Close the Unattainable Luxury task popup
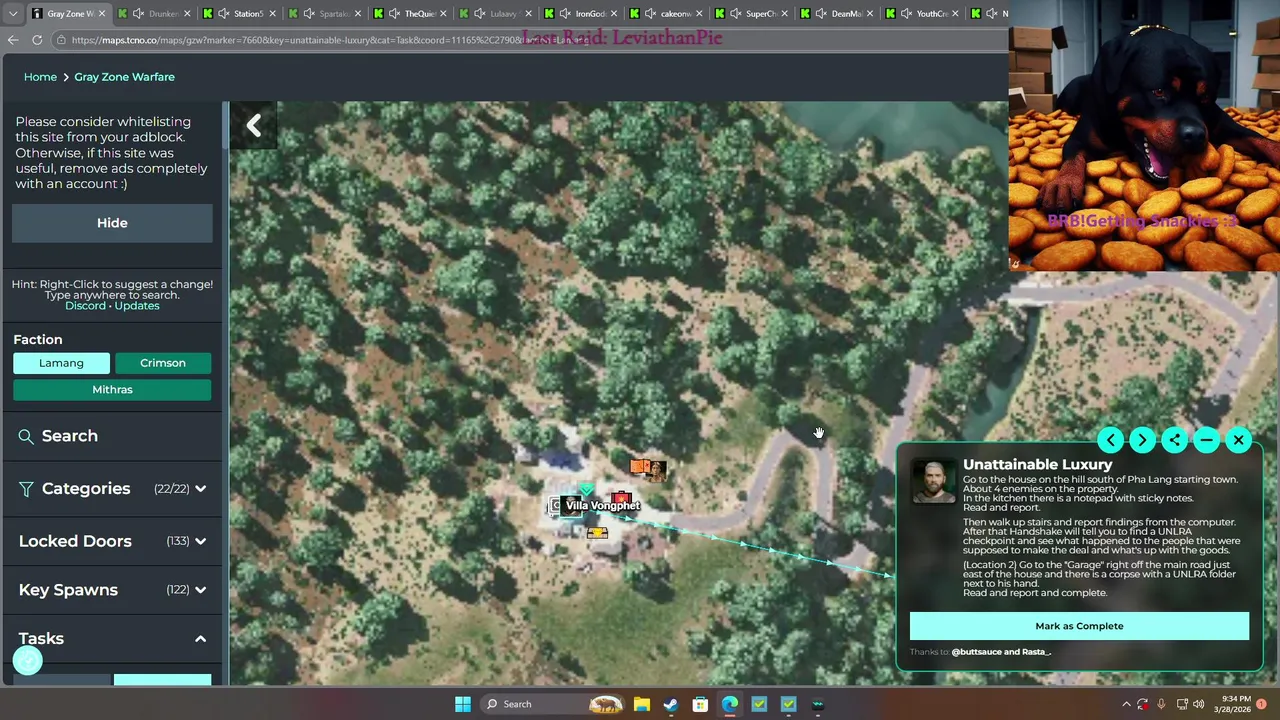1280x720 pixels. pyautogui.click(x=1238, y=440)
